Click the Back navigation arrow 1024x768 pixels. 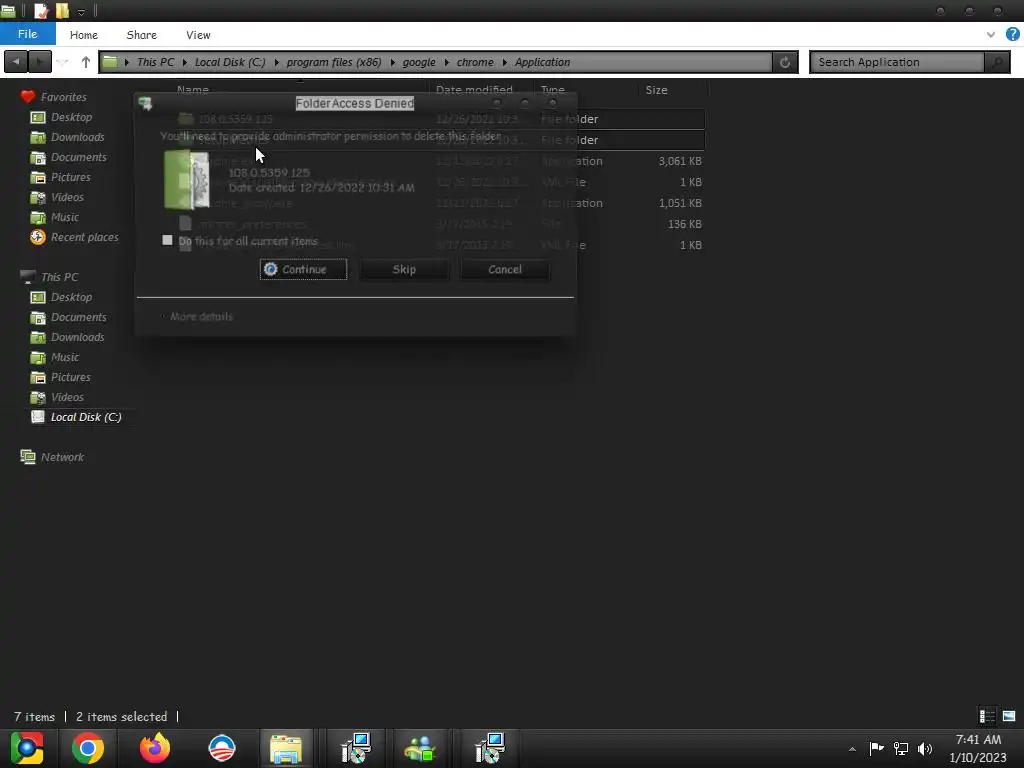(x=16, y=62)
